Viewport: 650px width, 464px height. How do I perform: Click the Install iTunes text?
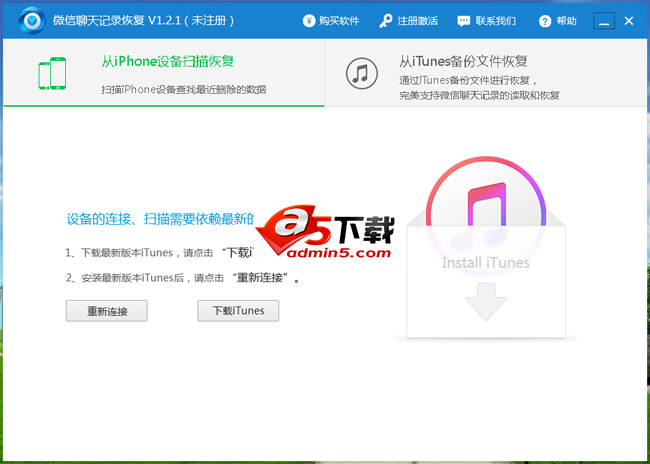[x=486, y=263]
